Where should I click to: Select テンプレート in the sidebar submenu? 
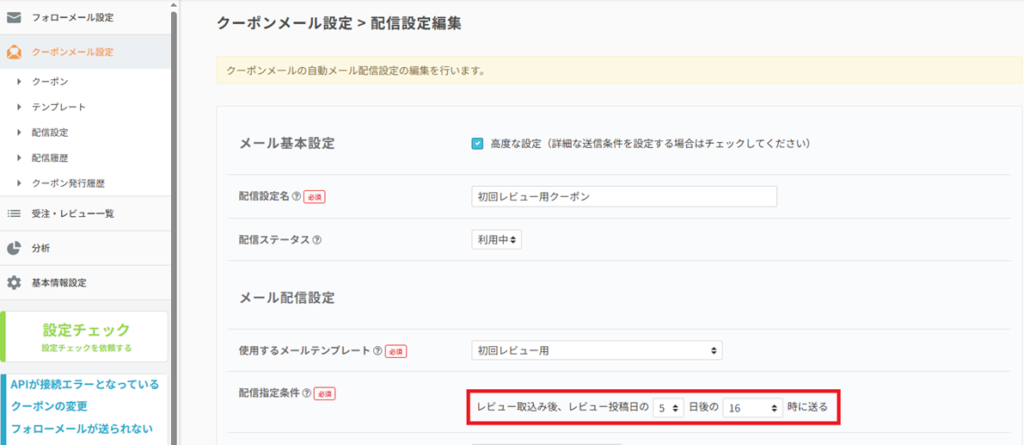[x=58, y=106]
